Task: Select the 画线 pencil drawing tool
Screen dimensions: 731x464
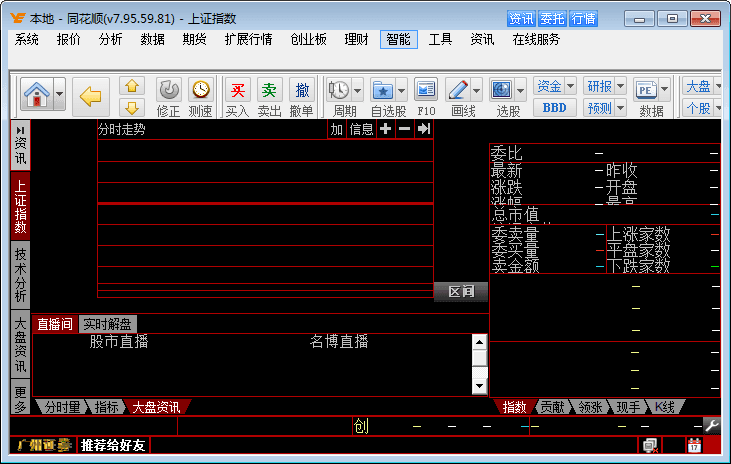Action: coord(458,90)
